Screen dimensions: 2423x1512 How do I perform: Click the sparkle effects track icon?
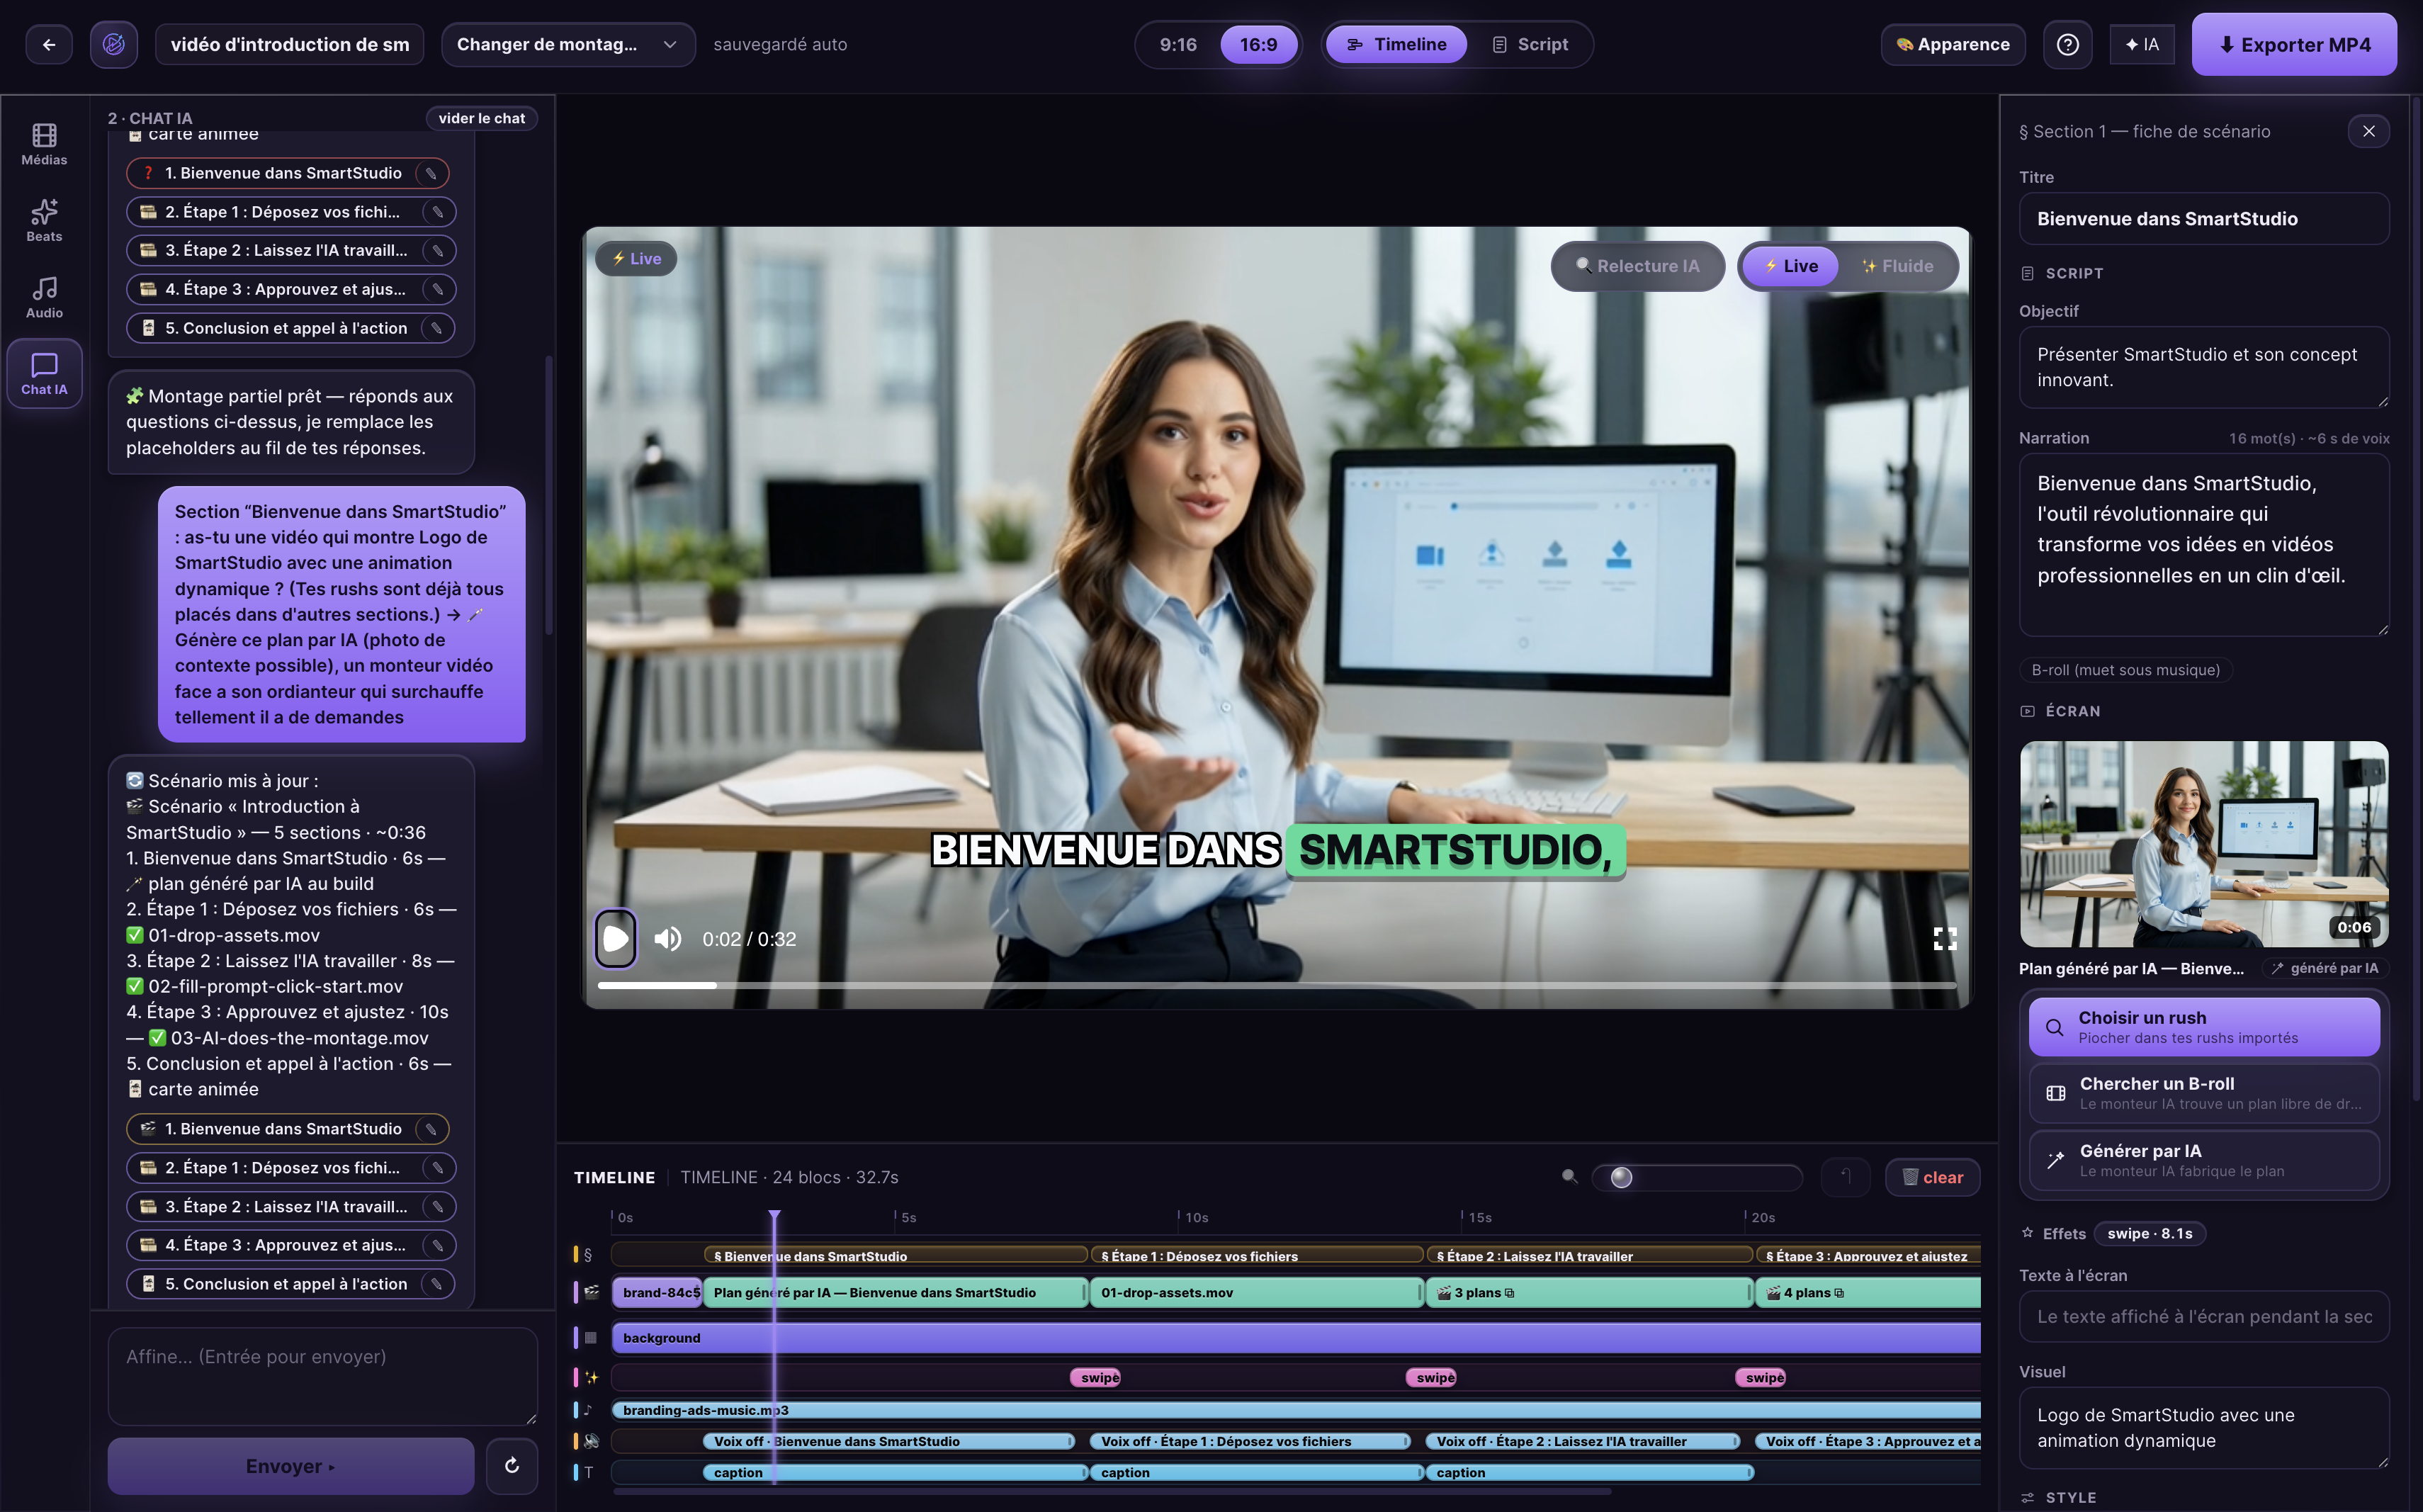point(591,1377)
